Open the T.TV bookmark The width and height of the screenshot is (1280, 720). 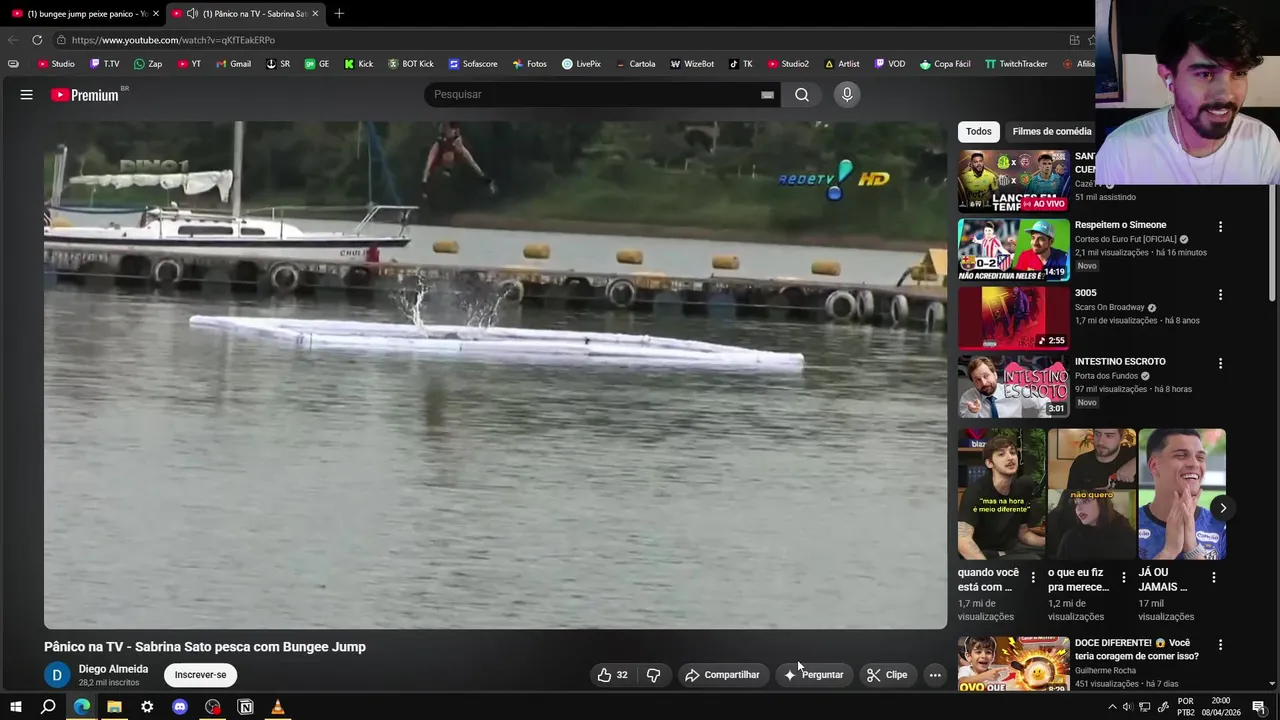[x=104, y=64]
